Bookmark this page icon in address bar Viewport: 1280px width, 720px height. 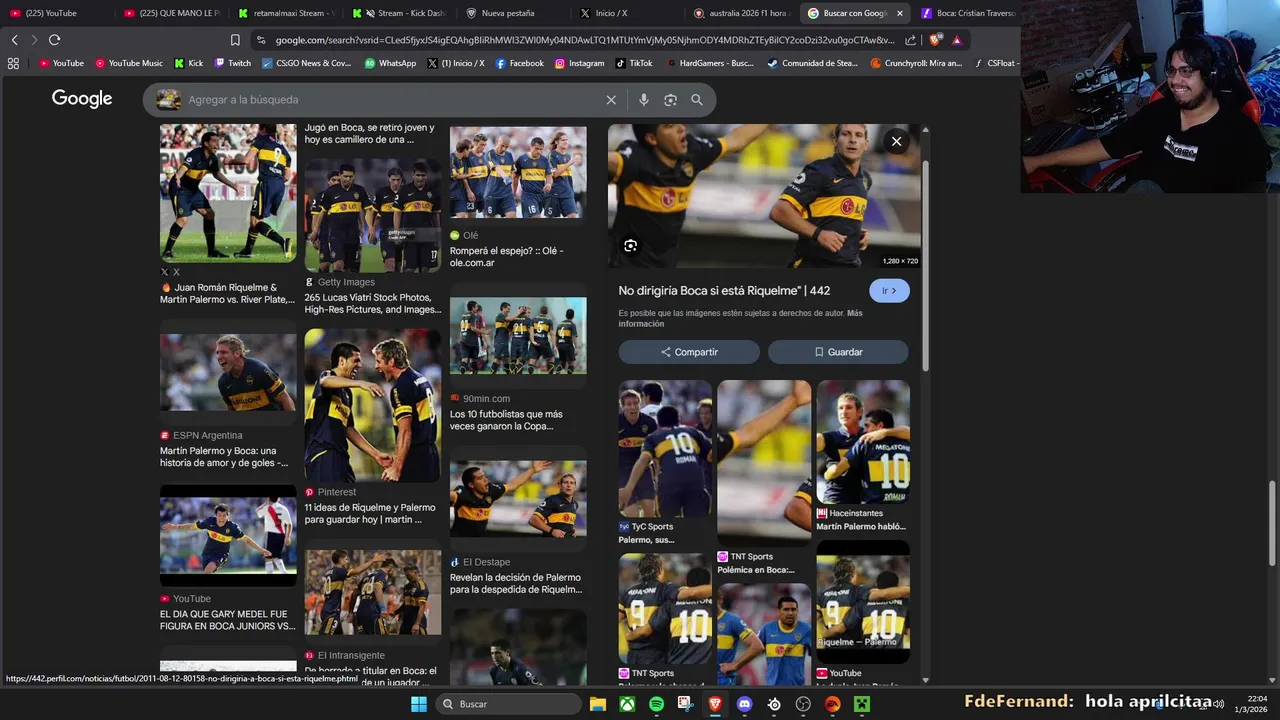point(235,40)
